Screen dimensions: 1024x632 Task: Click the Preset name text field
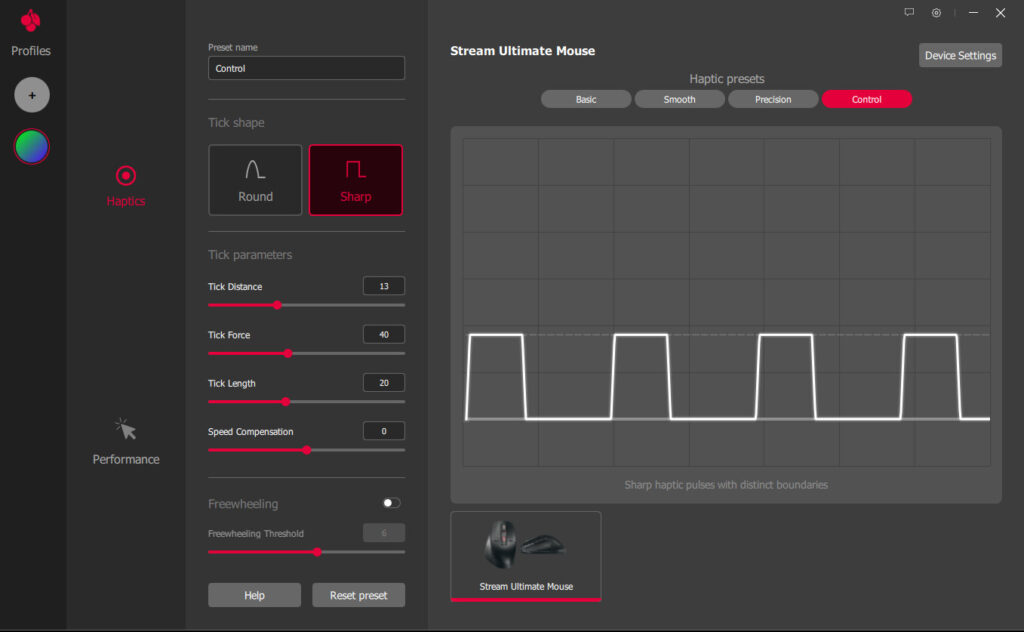click(306, 68)
